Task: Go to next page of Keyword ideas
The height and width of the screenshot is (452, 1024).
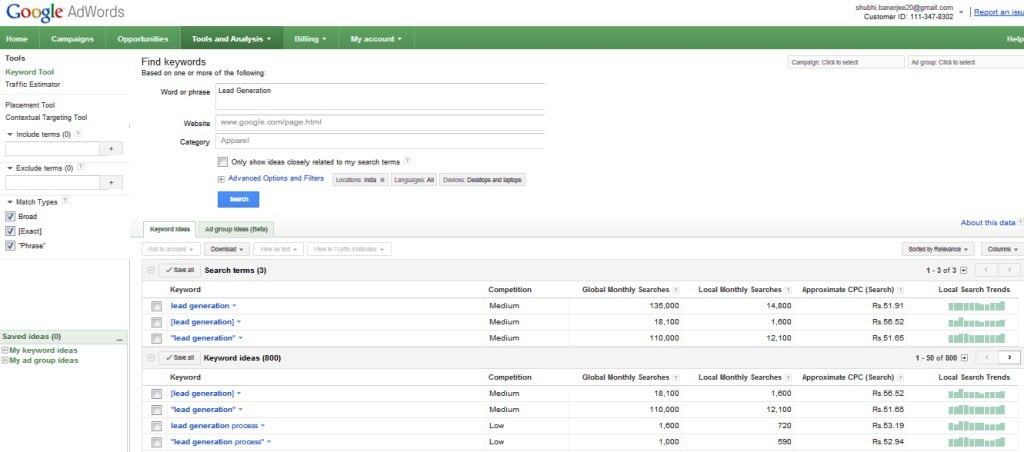Action: 1009,357
